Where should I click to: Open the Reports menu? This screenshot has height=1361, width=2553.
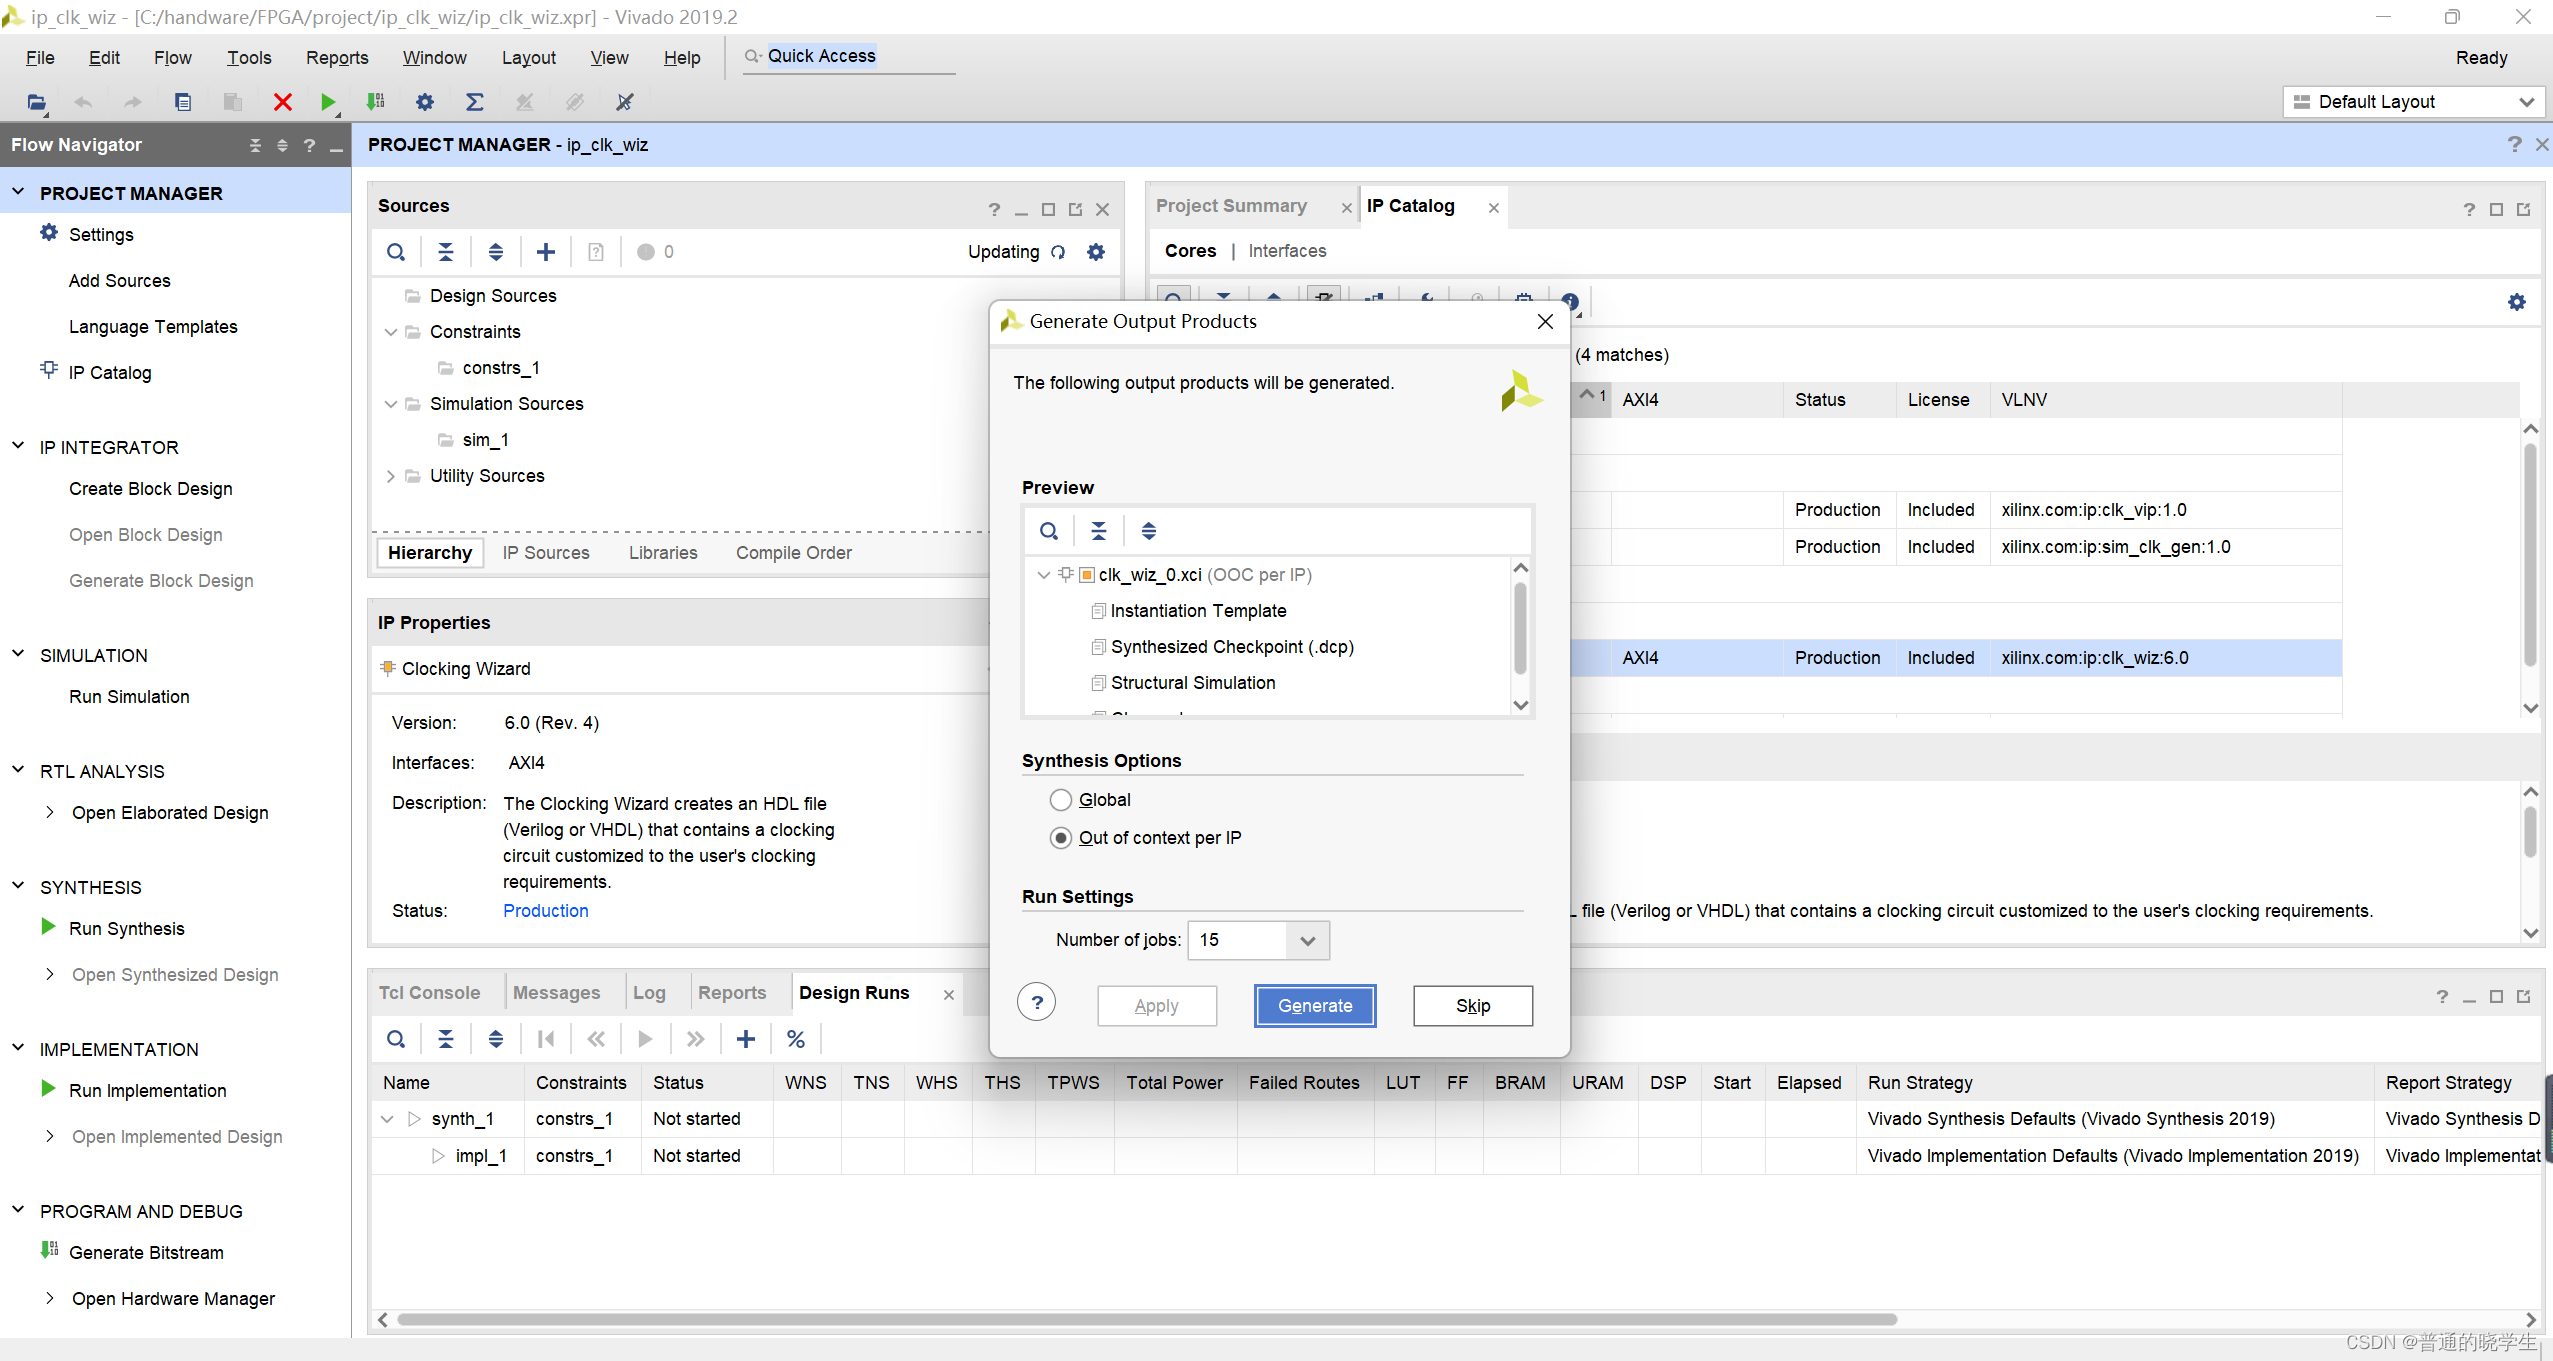tap(337, 58)
